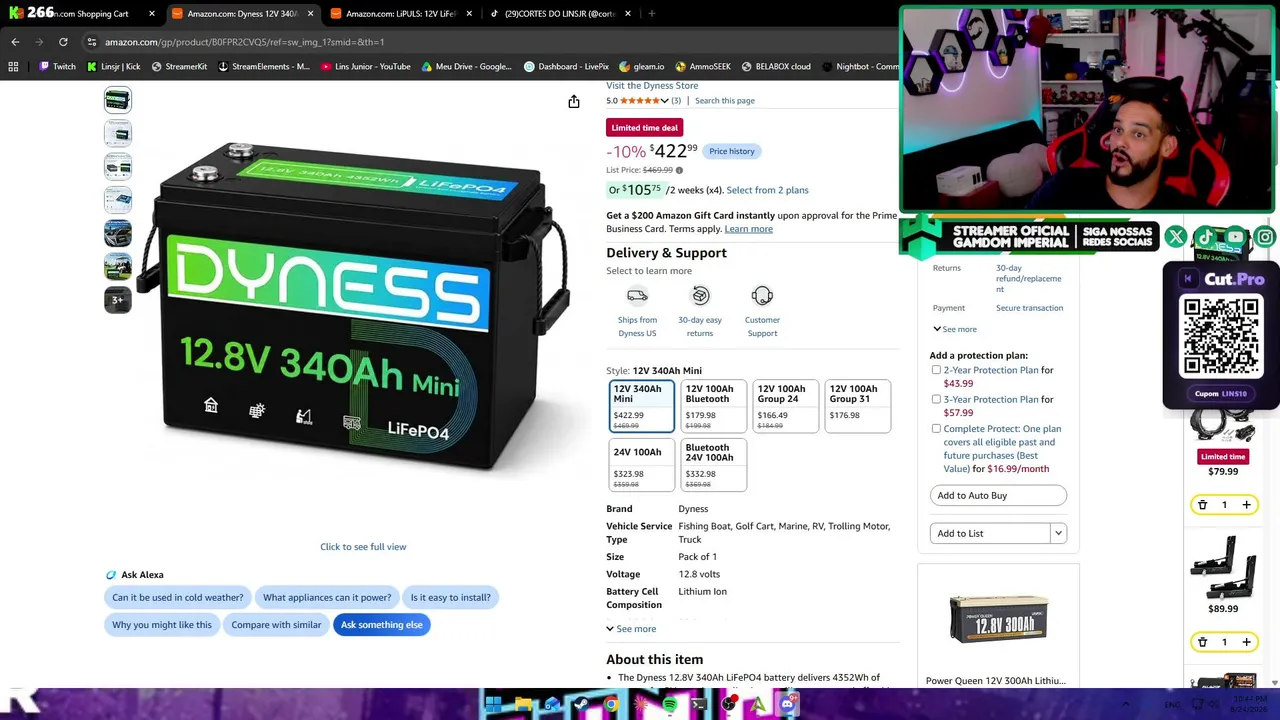1280x720 pixels.
Task: Select the 24V 100Ah style for $323.98
Action: click(x=641, y=465)
